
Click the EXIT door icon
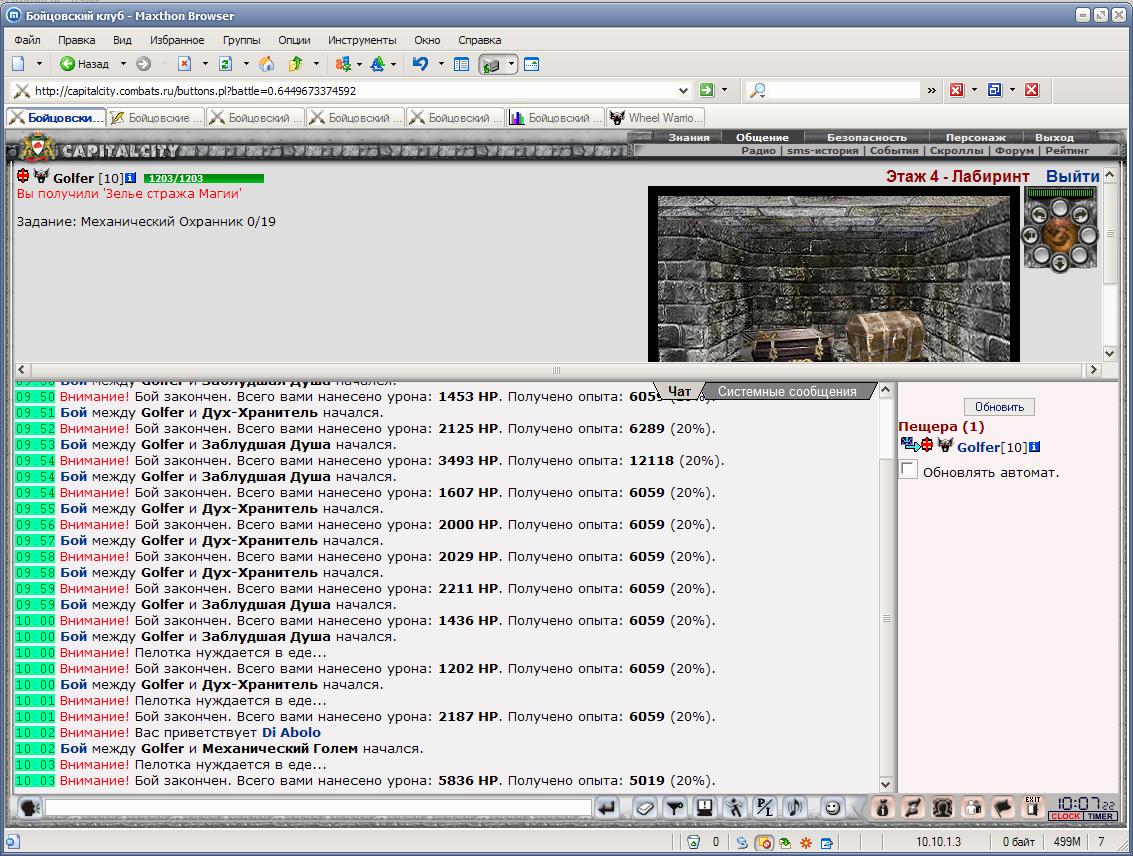click(x=1033, y=807)
